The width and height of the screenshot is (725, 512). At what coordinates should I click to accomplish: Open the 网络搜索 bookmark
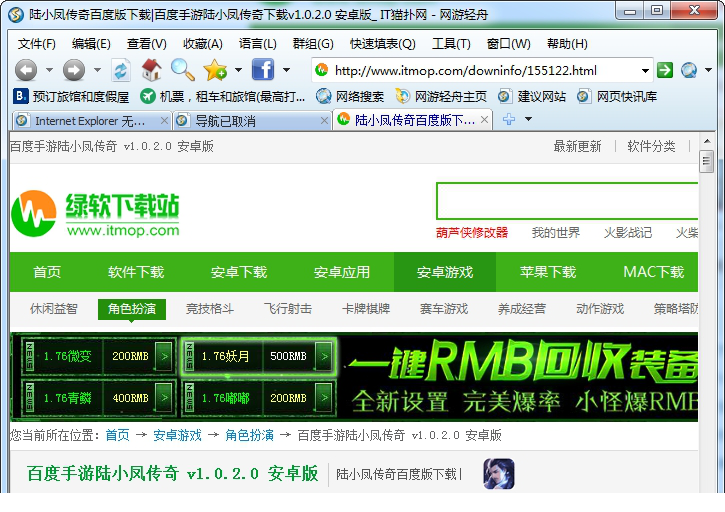pos(350,96)
